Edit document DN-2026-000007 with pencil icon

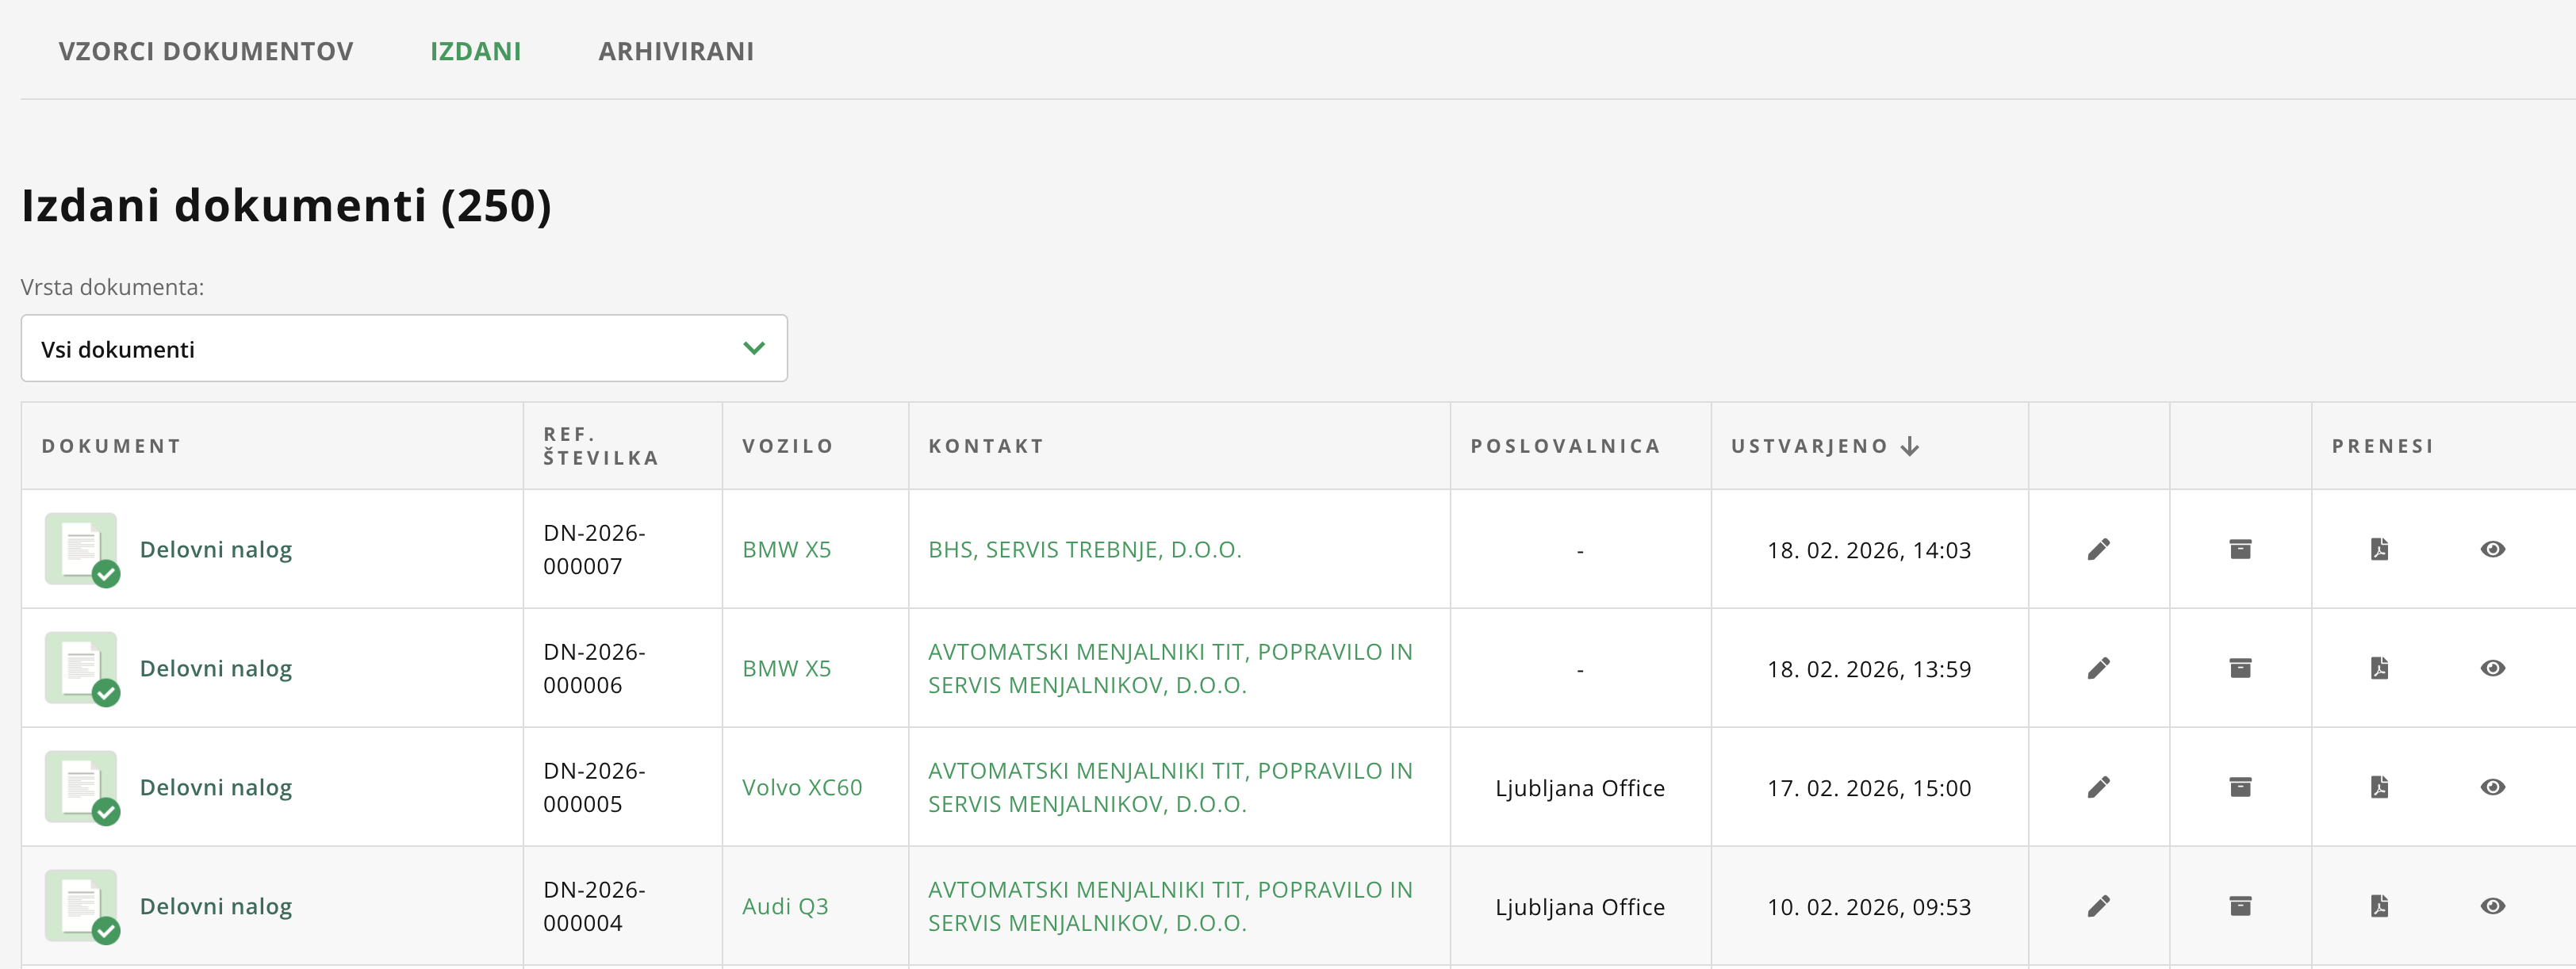click(2098, 549)
